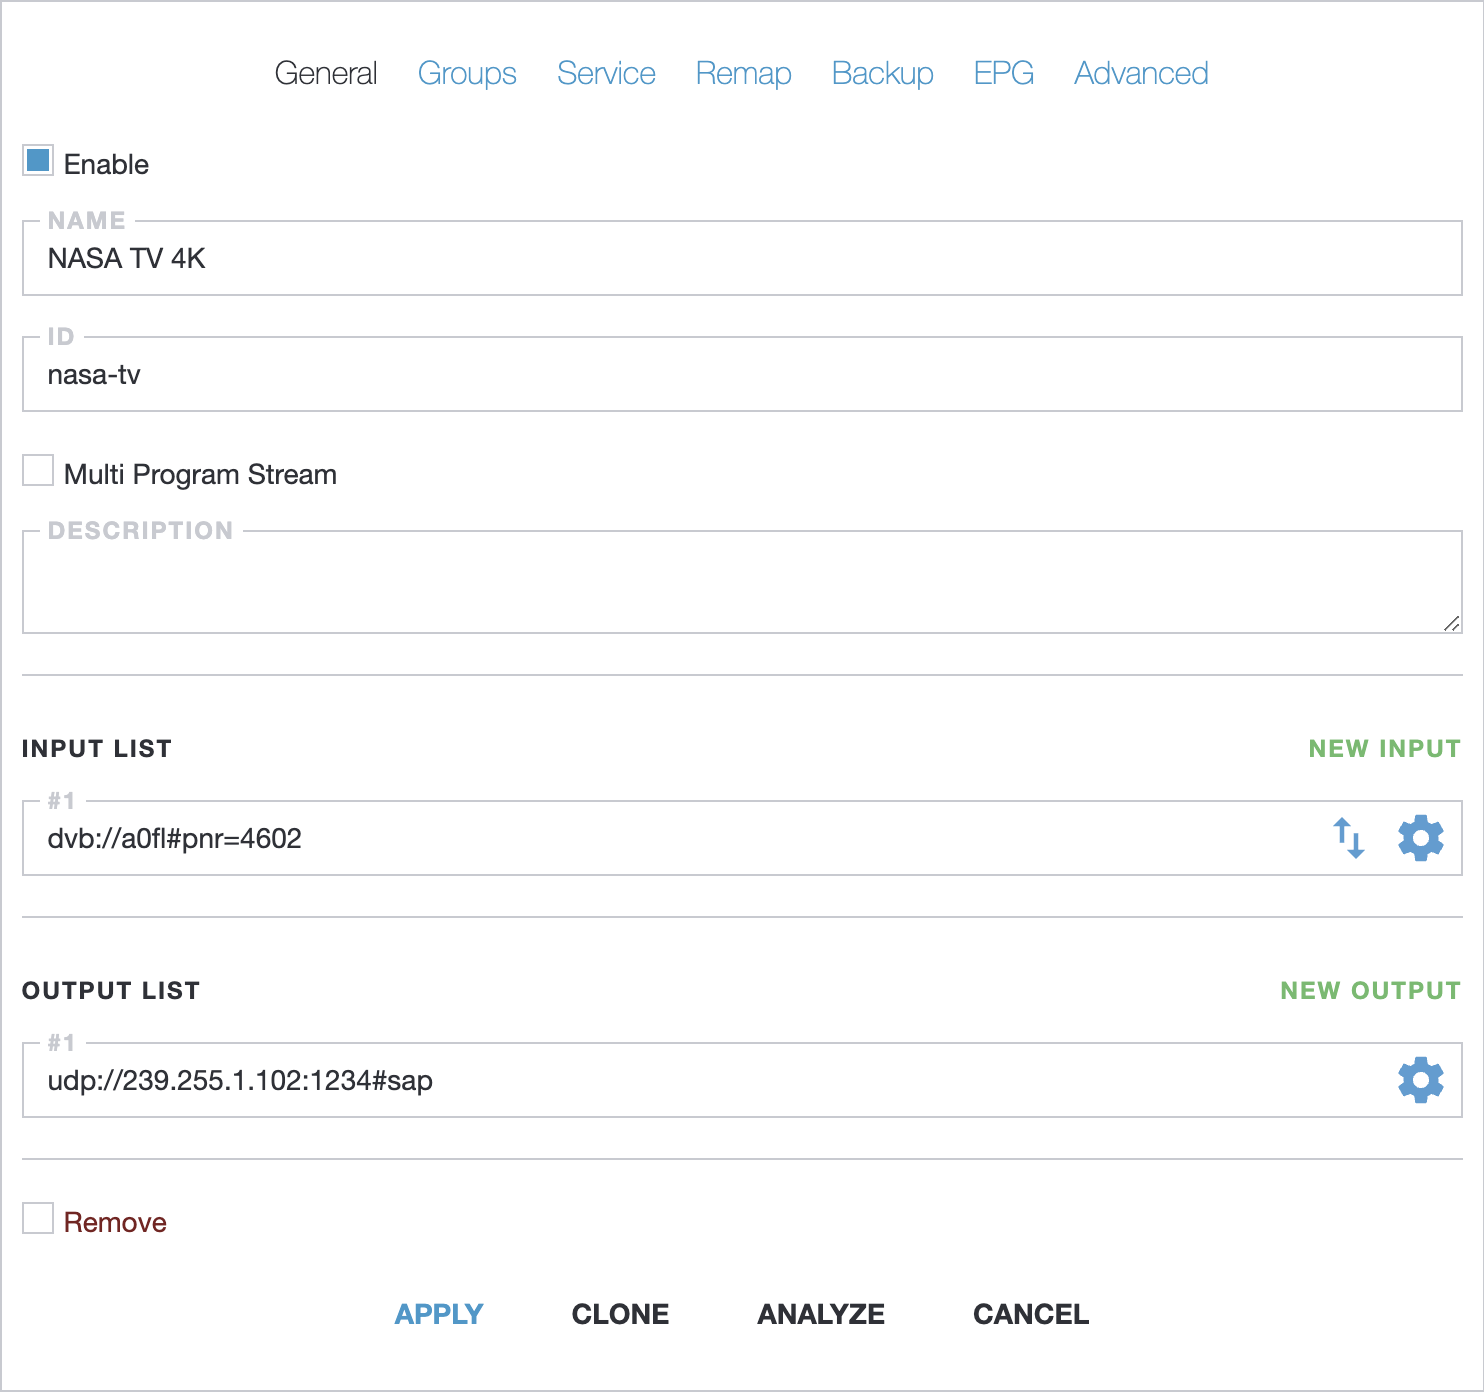
Task: Click the NEW INPUT link
Action: [x=1385, y=749]
